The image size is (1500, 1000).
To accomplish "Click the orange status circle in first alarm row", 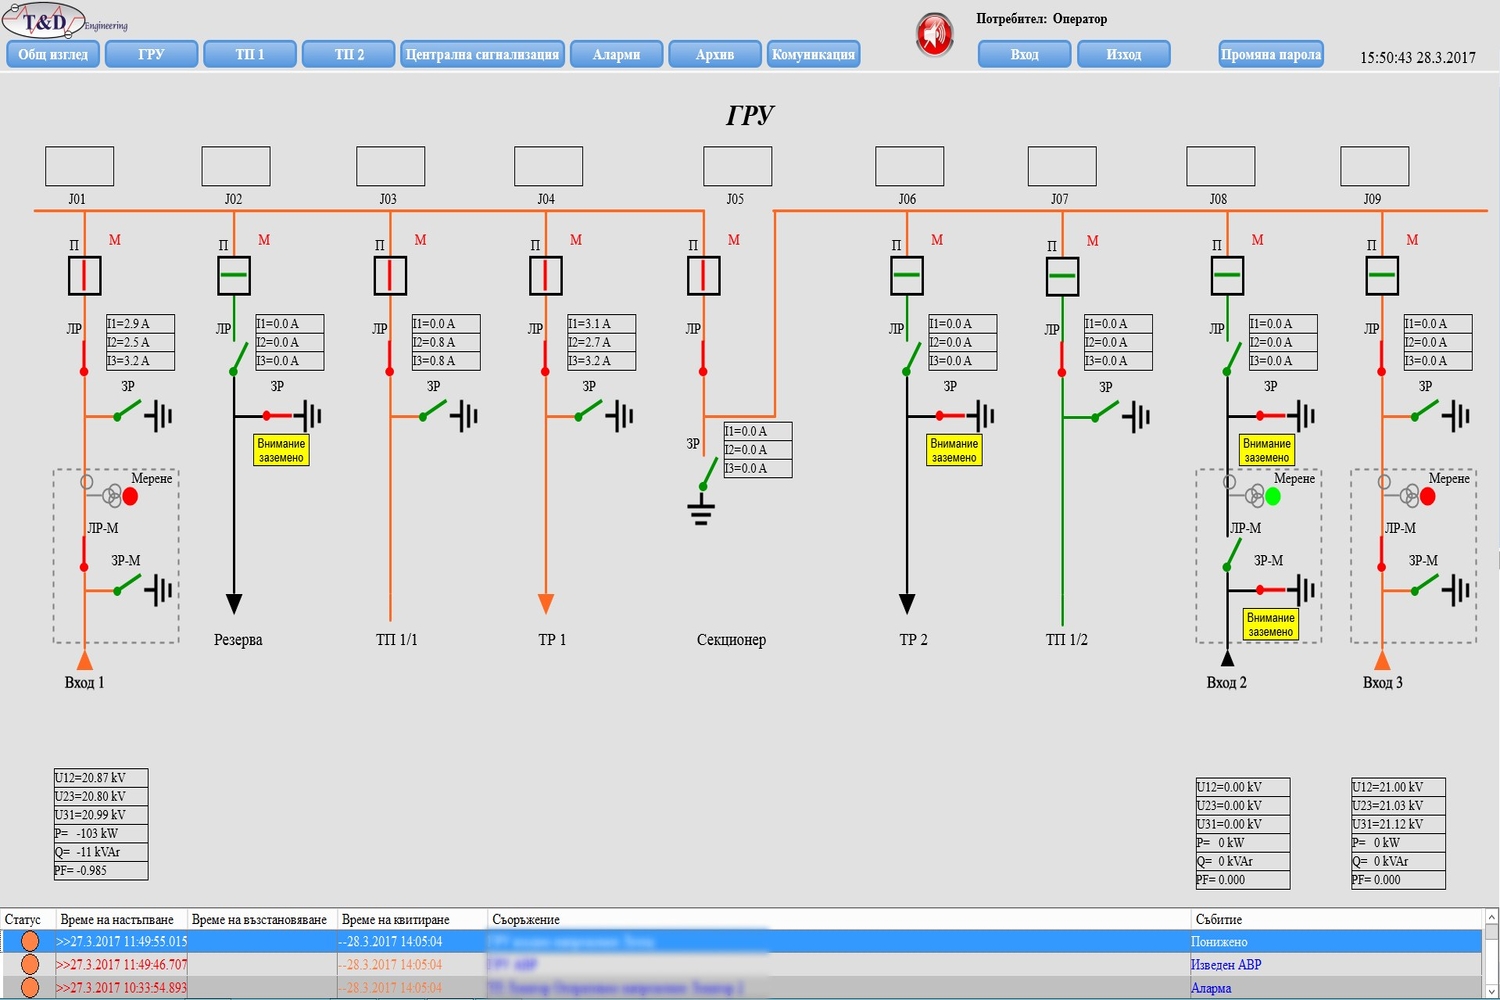I will coord(30,941).
